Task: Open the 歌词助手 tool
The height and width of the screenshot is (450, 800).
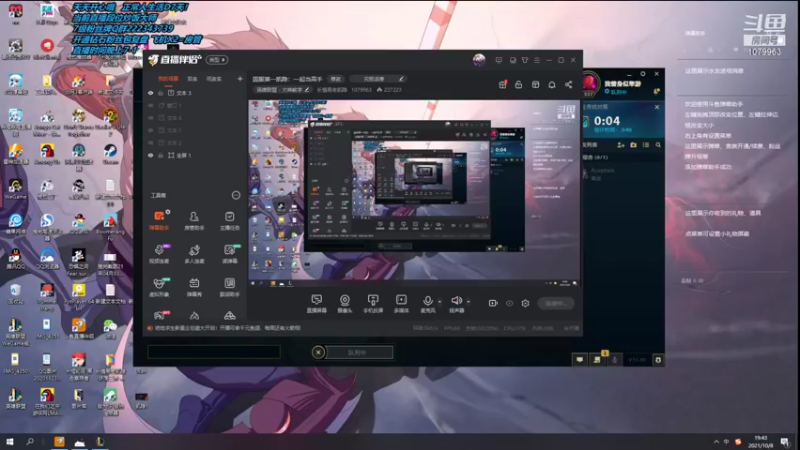Action: (x=230, y=287)
